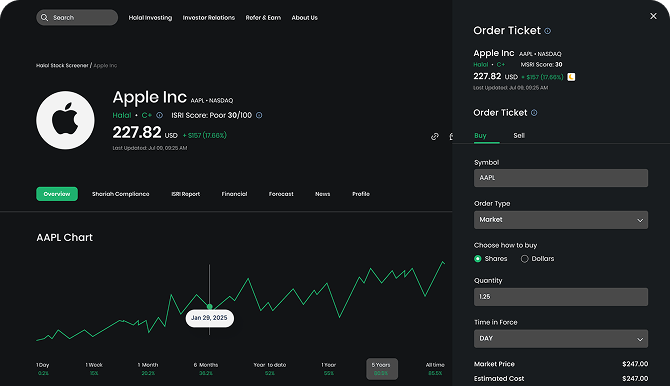
Task: Open the Shariah Compliance tab
Action: tap(120, 194)
